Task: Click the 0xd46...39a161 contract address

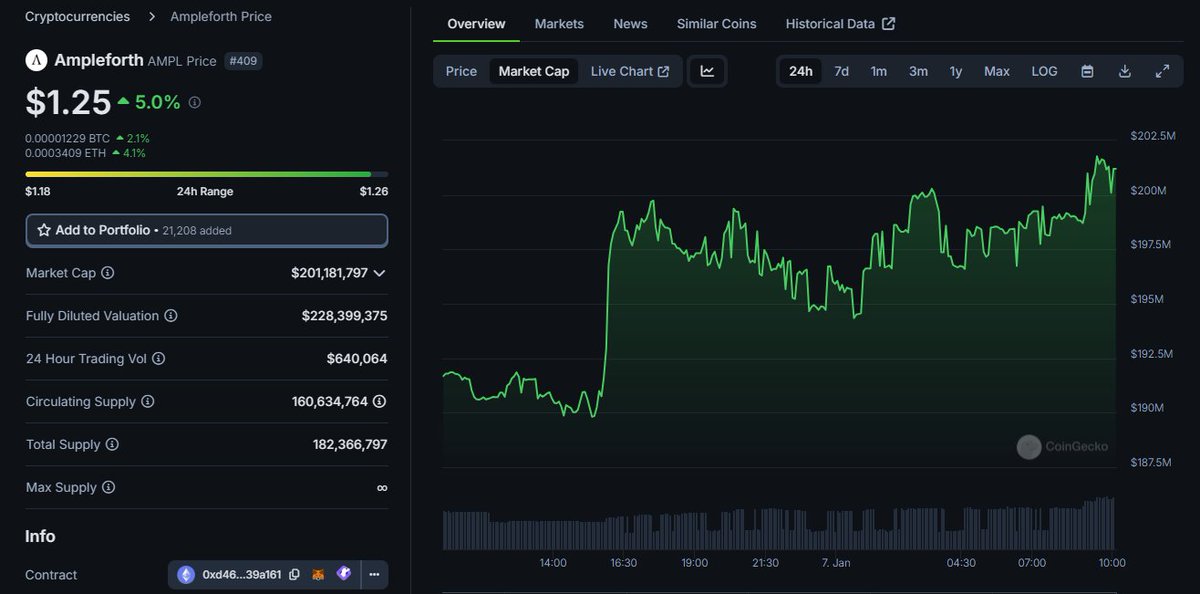Action: click(242, 575)
